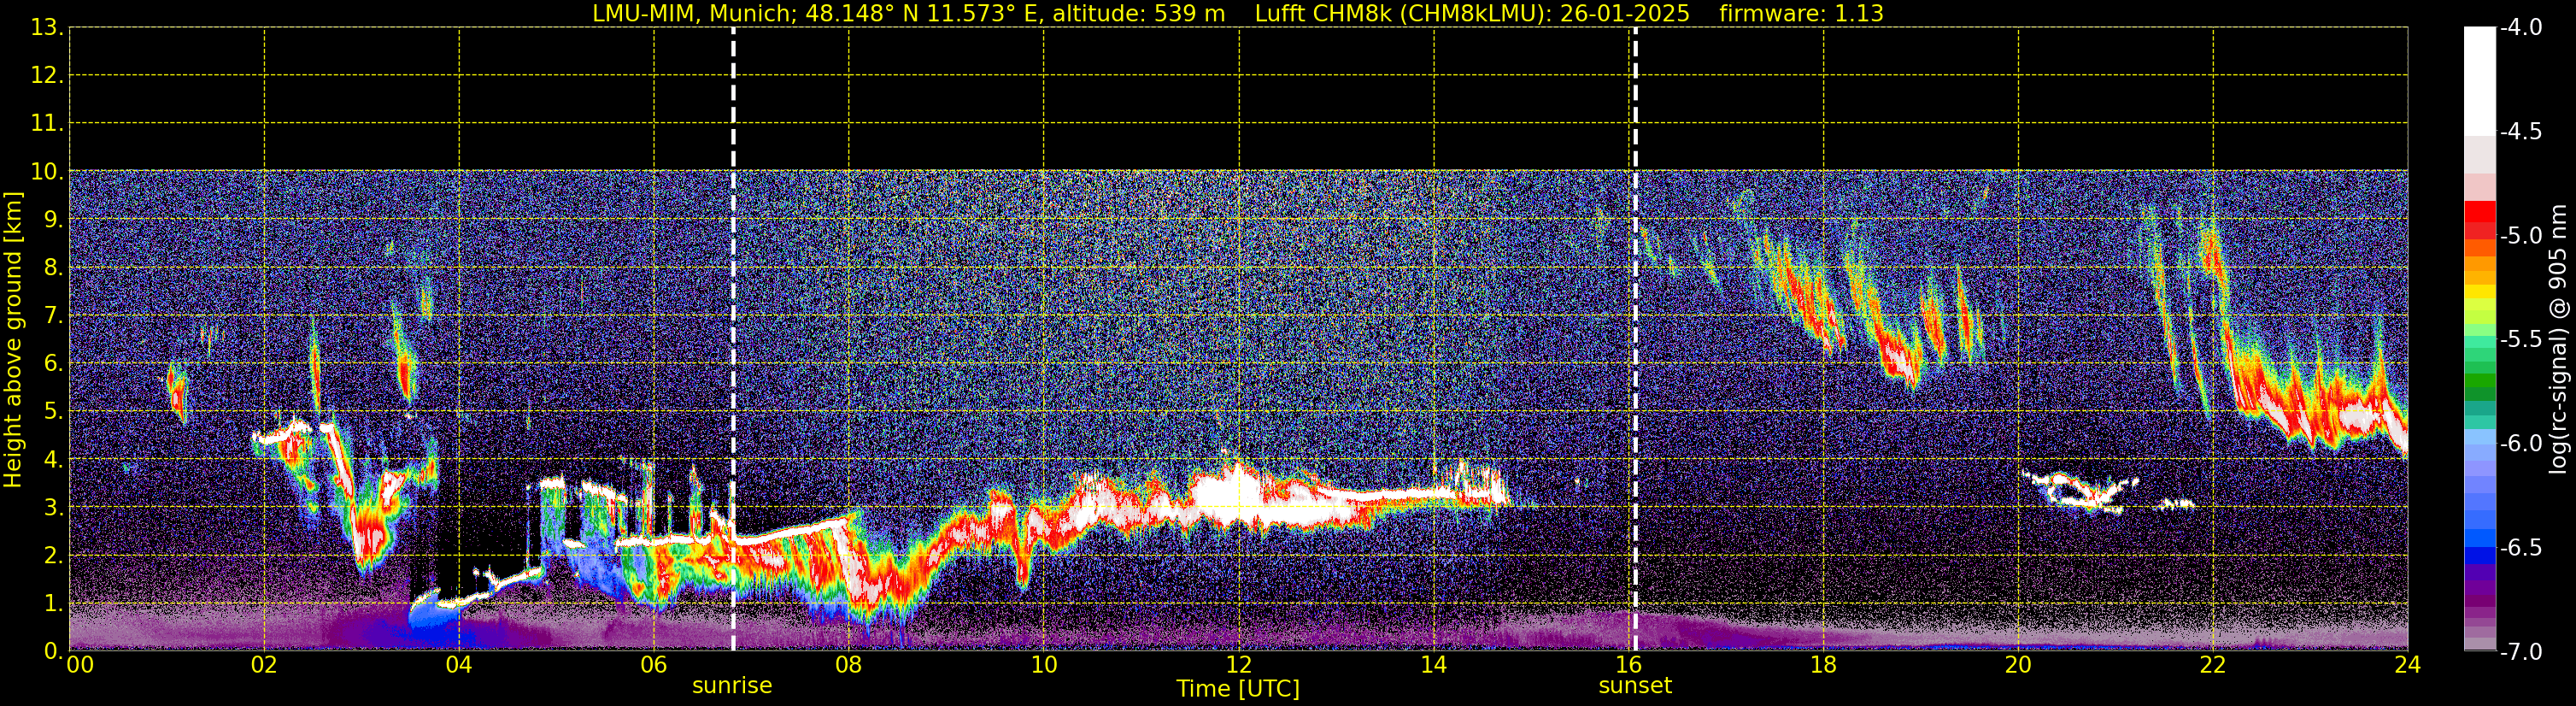Click the x-axis tick label '12' on time axis
This screenshot has width=2576, height=706.
click(x=1239, y=665)
